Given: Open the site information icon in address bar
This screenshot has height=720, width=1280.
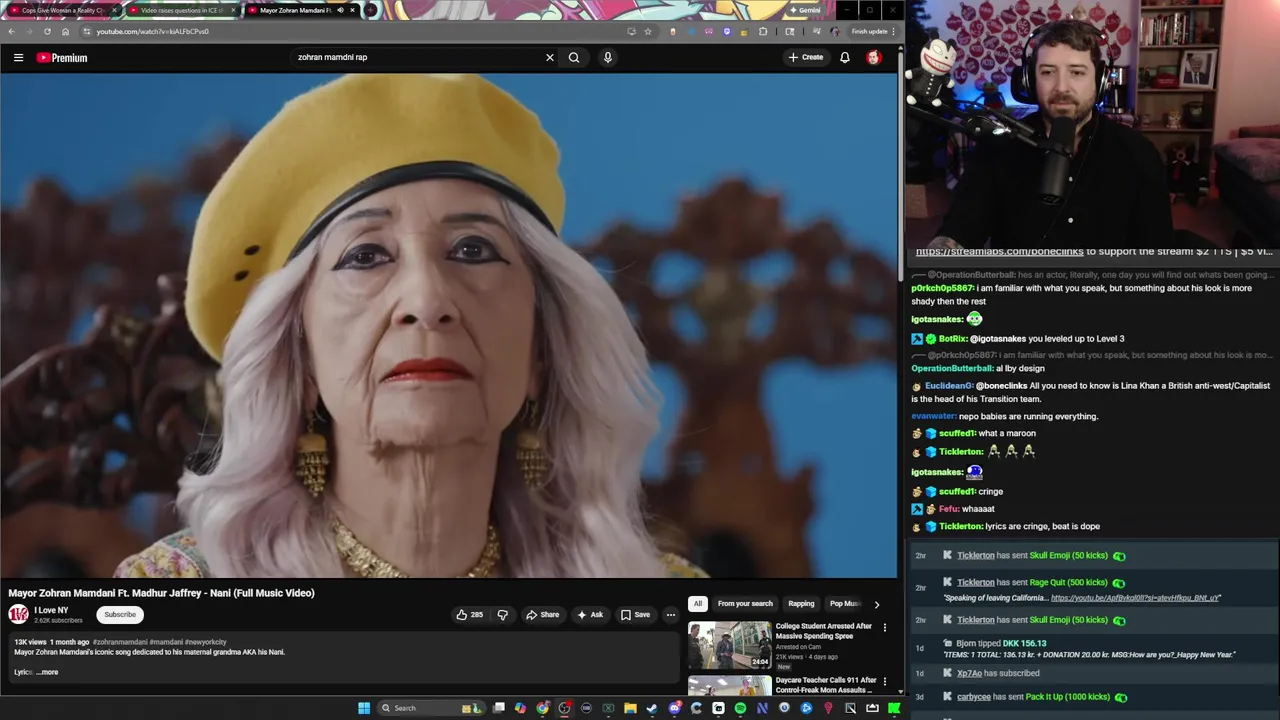Looking at the screenshot, I should point(86,31).
